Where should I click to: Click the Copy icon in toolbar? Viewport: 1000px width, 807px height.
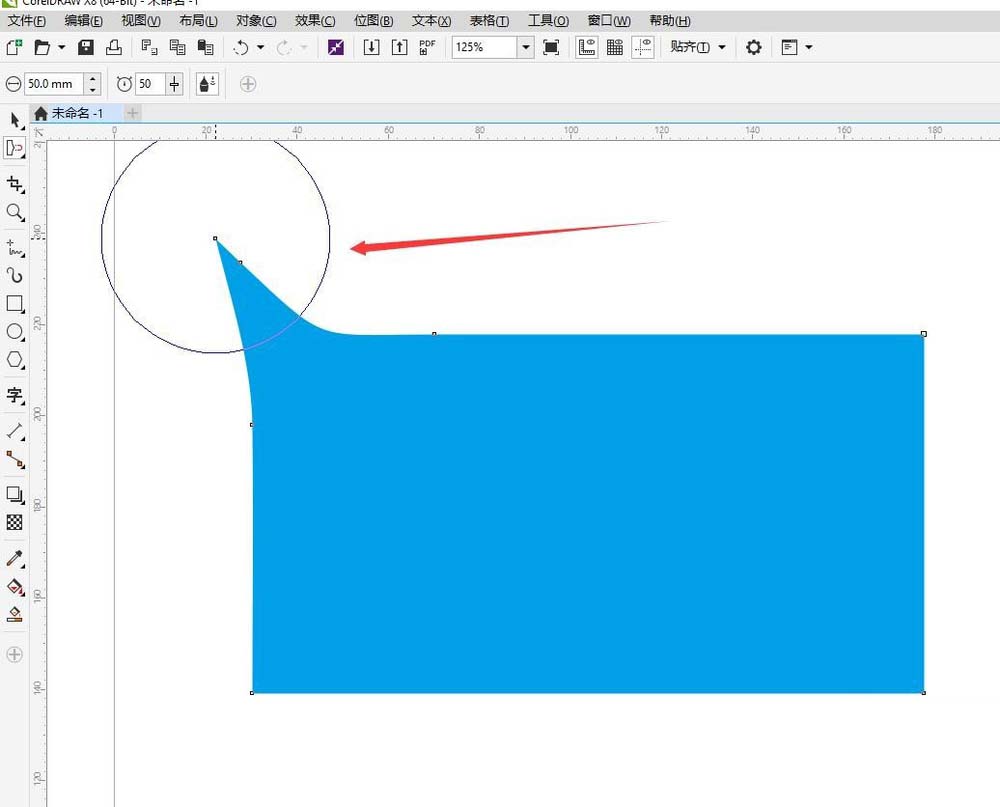pyautogui.click(x=177, y=47)
